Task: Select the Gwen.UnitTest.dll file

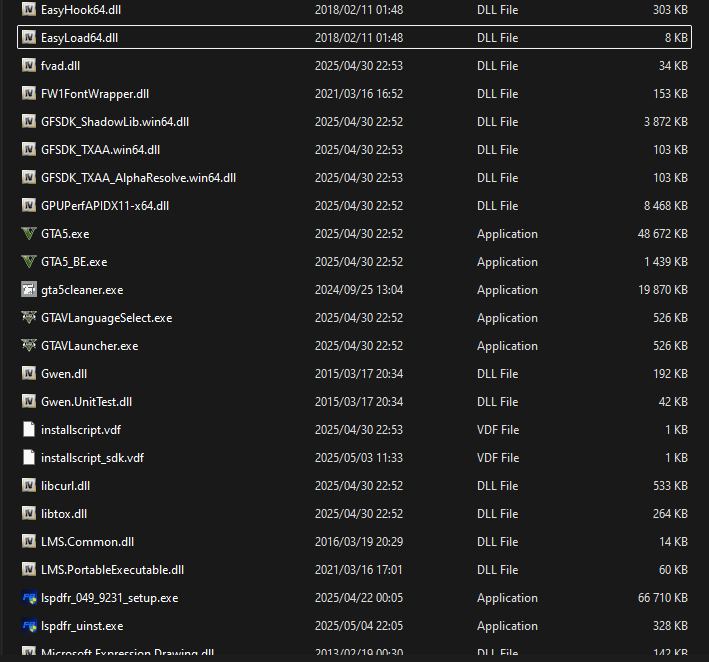Action: [86, 402]
